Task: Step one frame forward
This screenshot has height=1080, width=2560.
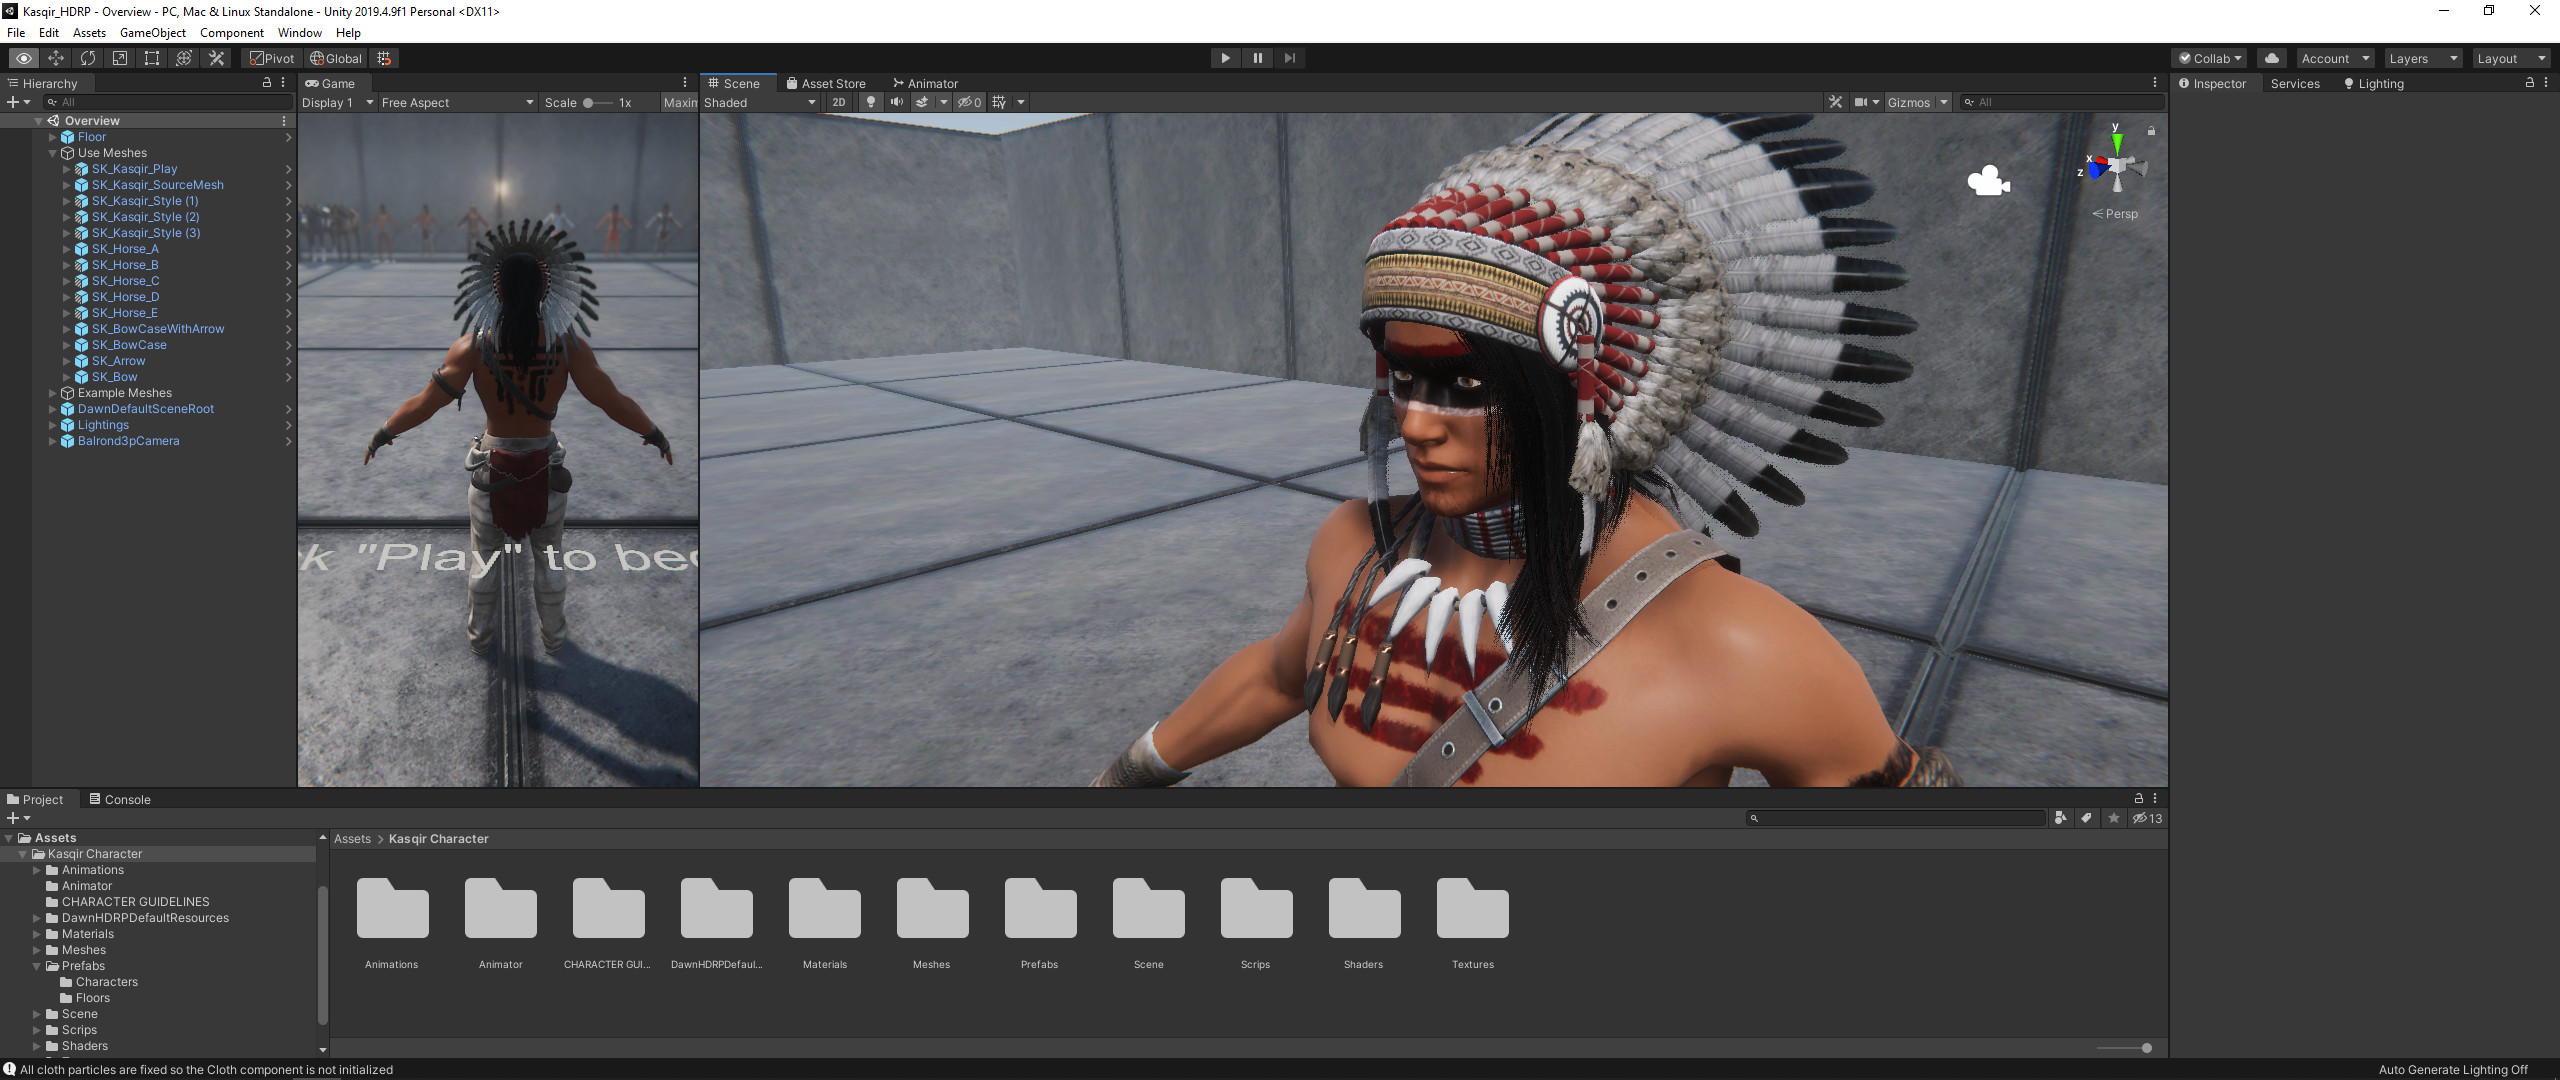Action: (x=1289, y=58)
